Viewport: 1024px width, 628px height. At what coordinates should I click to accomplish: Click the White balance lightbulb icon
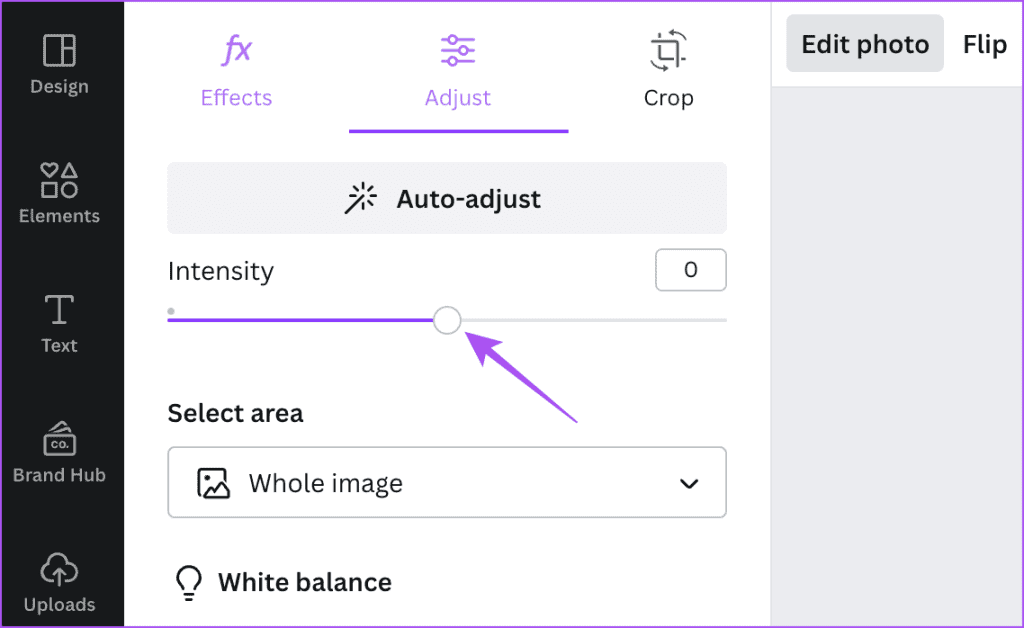(x=189, y=582)
